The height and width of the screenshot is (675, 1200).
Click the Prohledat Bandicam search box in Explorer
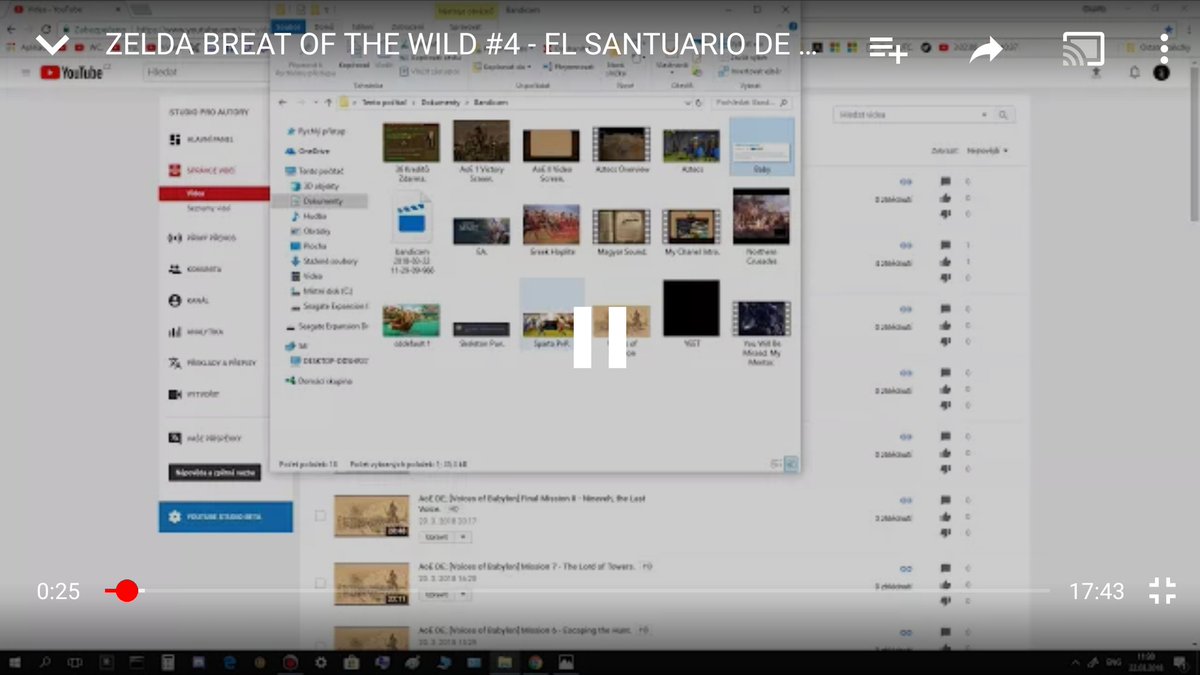753,102
